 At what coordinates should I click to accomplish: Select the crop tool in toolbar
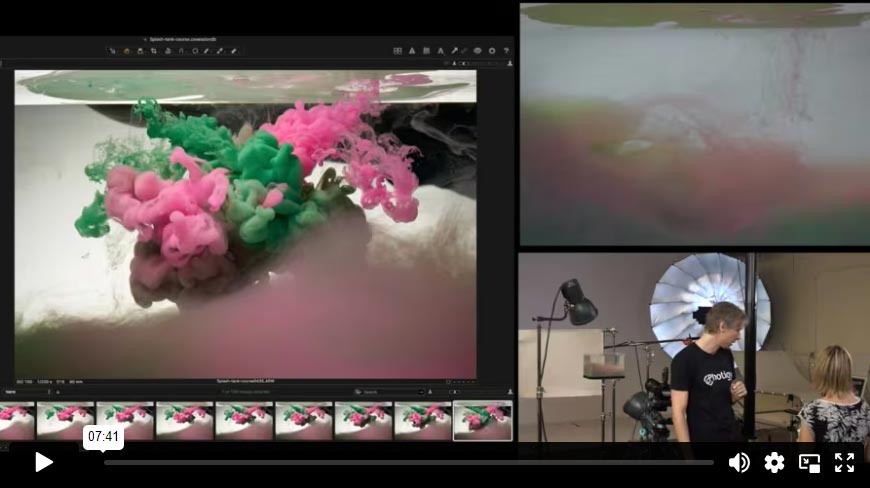[x=153, y=50]
